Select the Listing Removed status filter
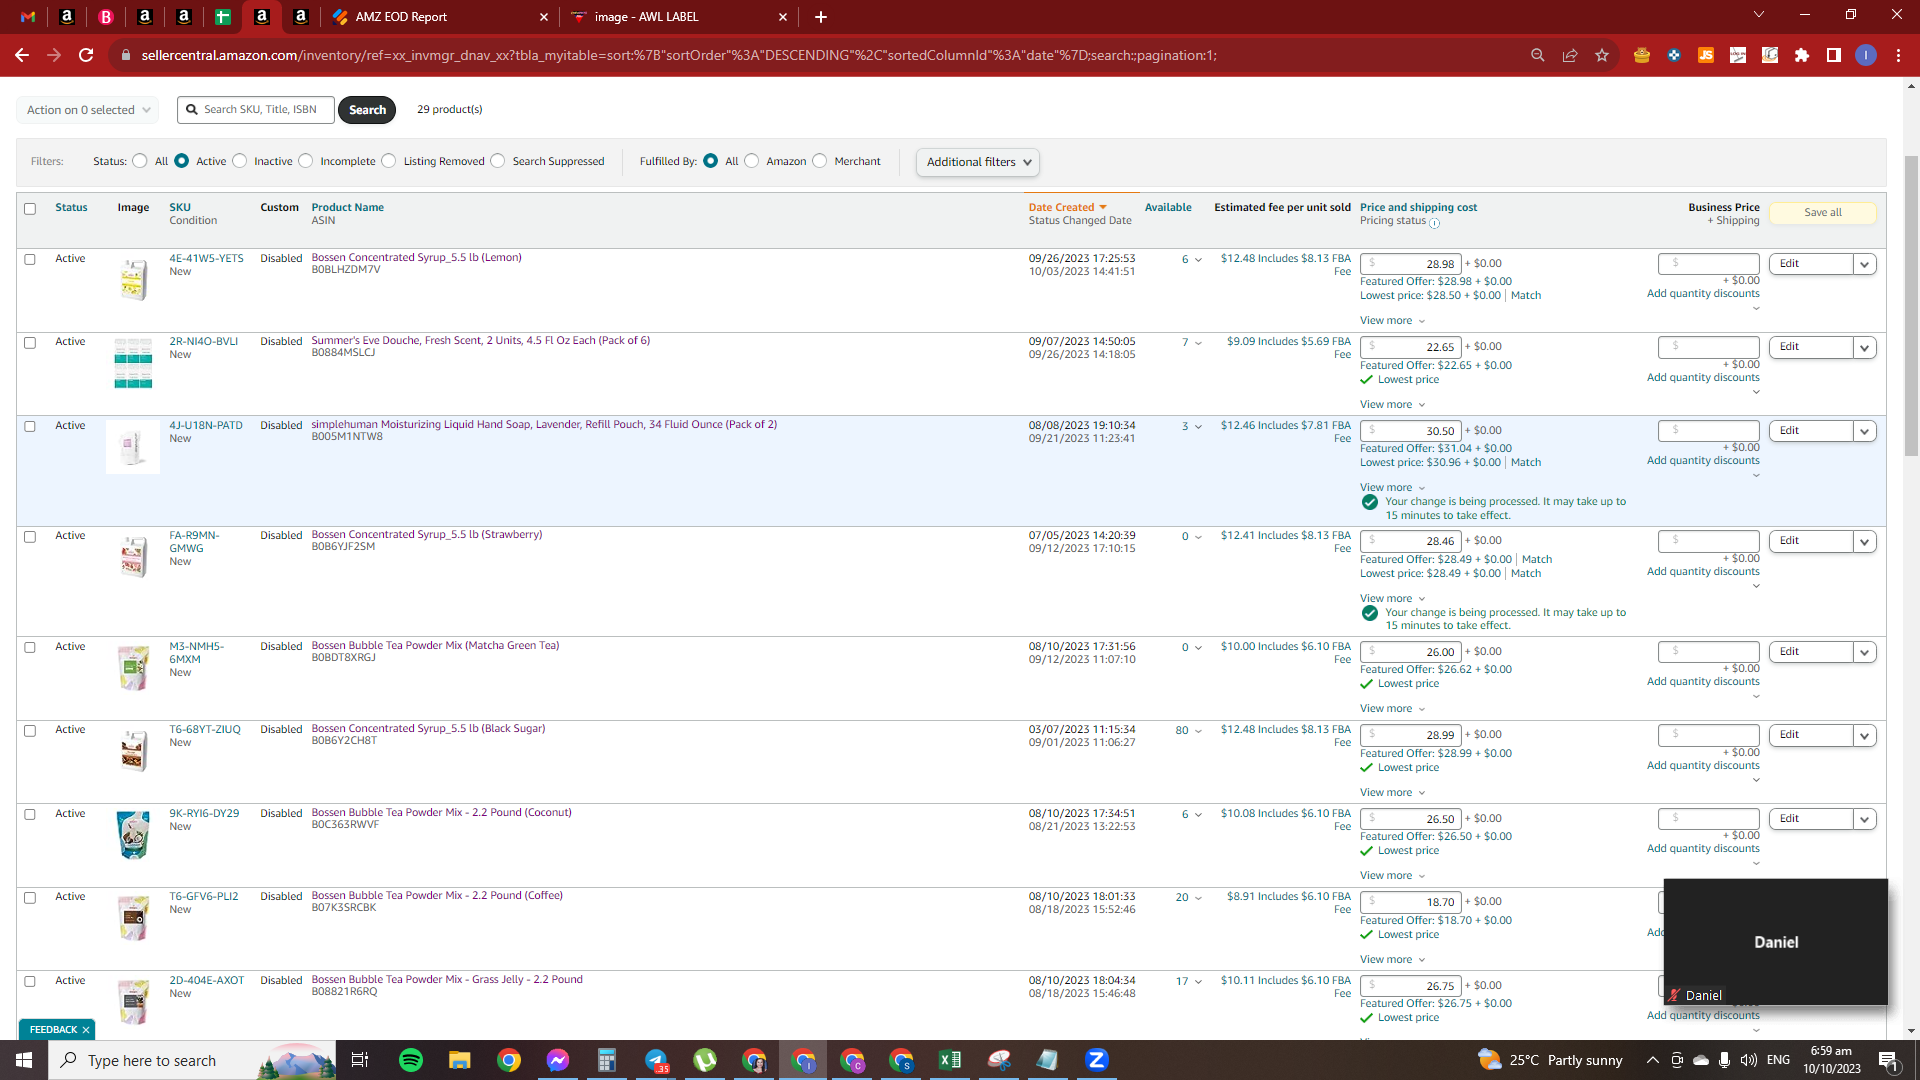 coord(389,161)
